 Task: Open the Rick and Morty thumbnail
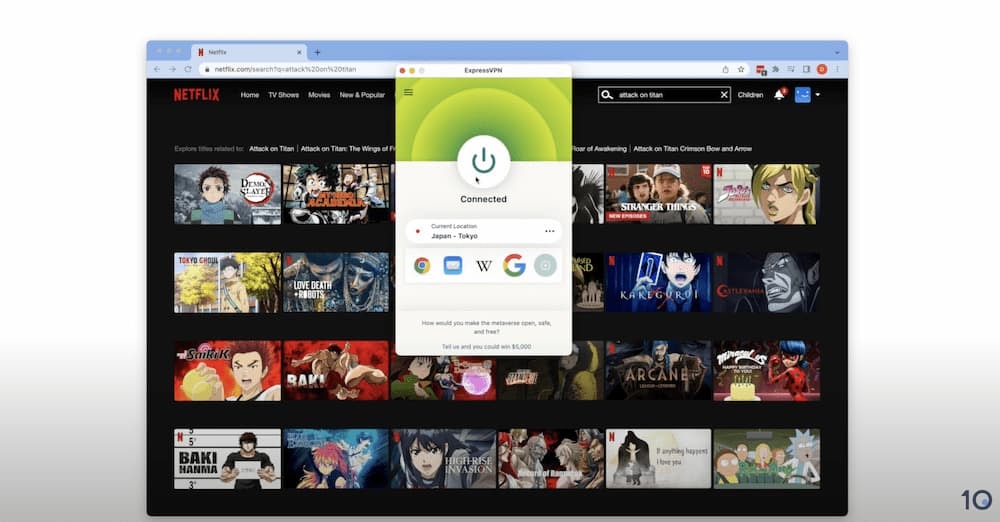(x=767, y=458)
